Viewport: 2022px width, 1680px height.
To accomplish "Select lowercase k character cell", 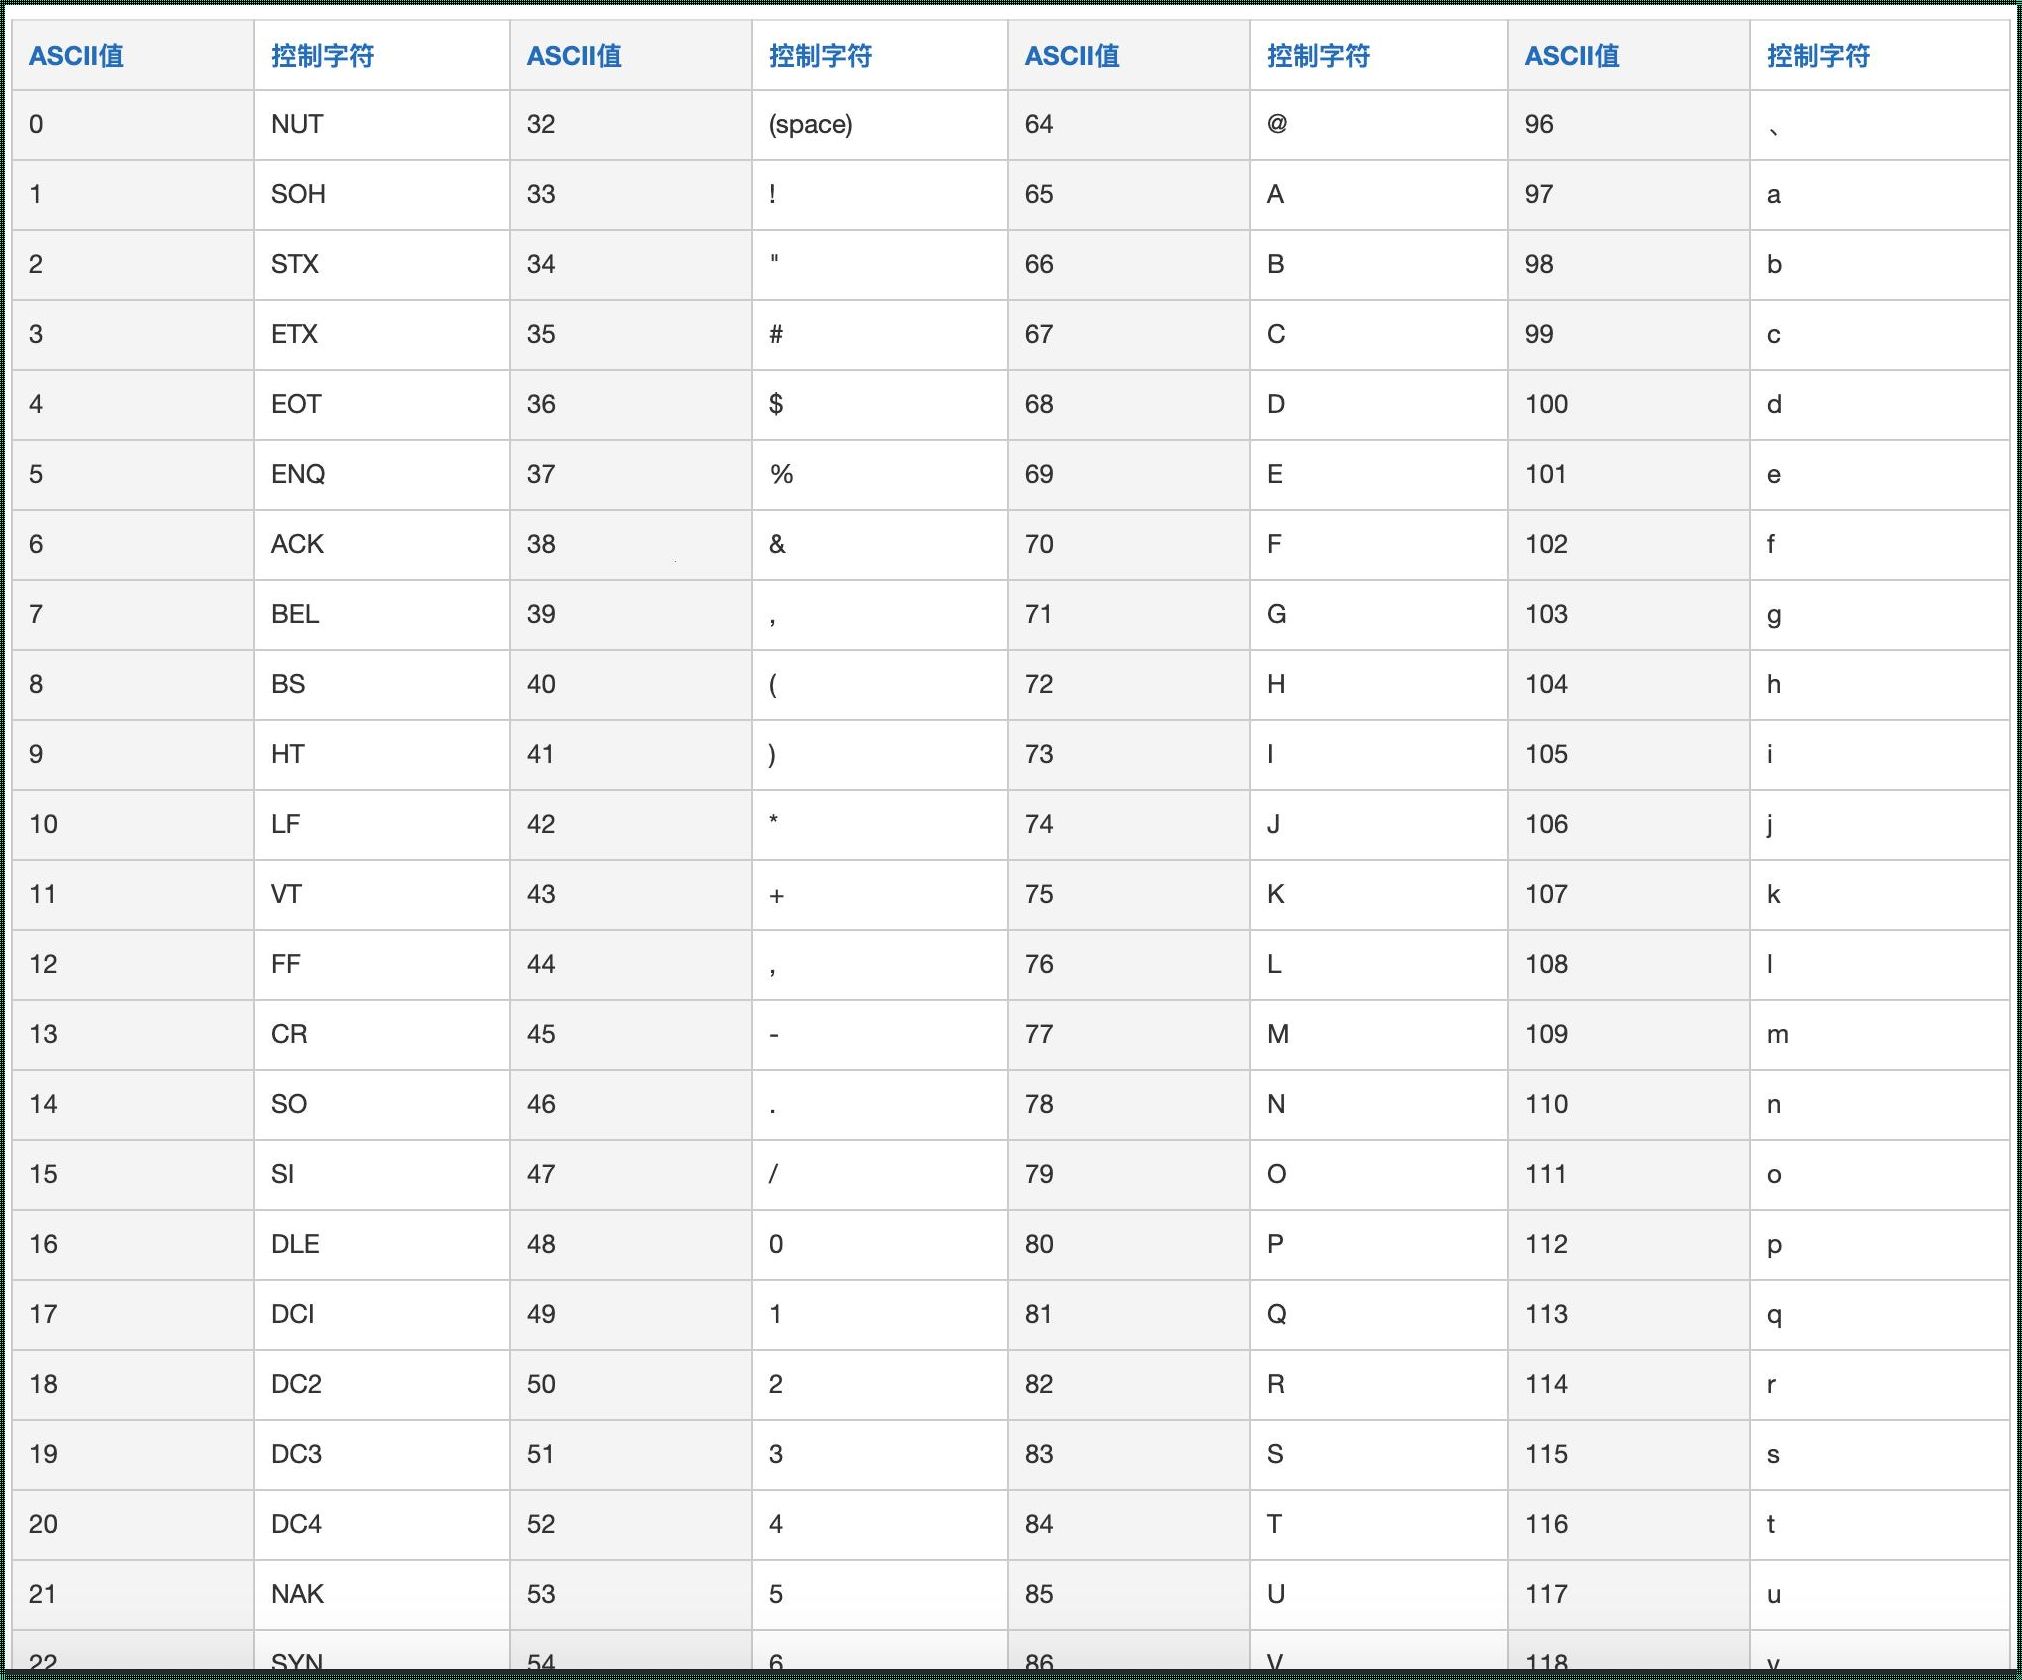I will pos(1880,895).
